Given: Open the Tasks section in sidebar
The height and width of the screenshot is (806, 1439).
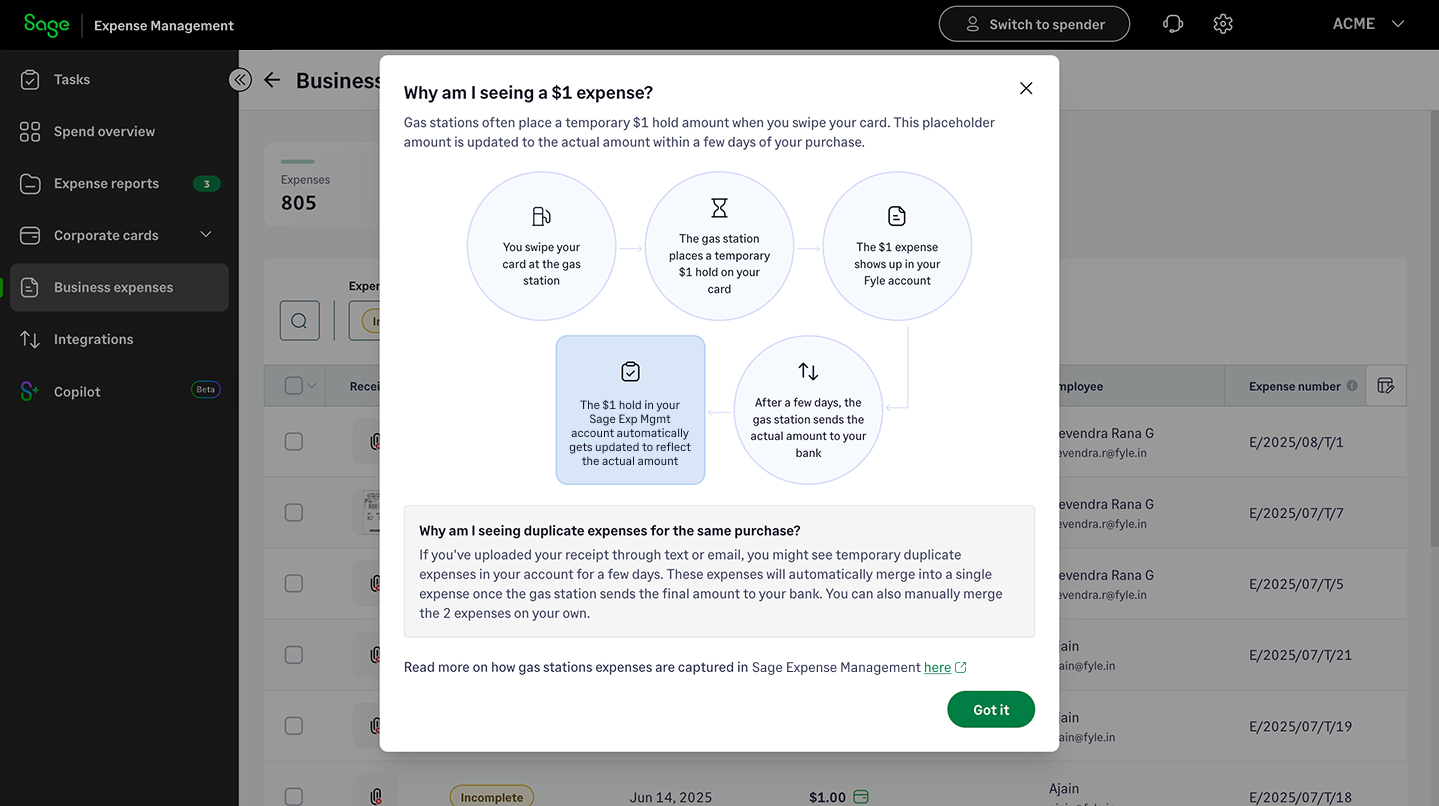Looking at the screenshot, I should point(70,79).
